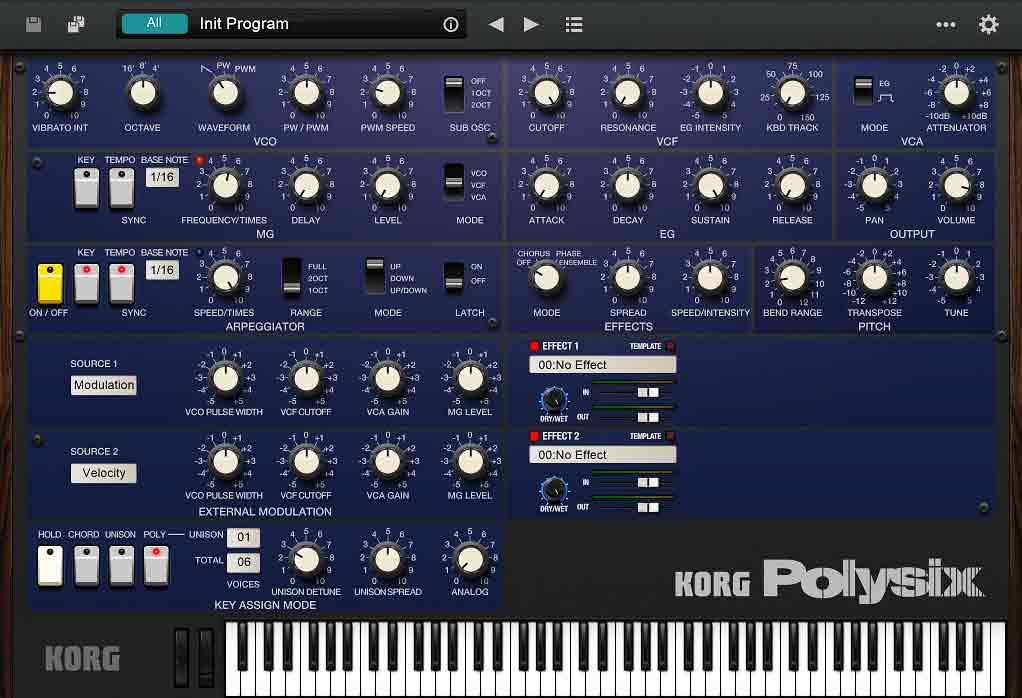Click the MG BASE NOTE 1/16 field

click(162, 177)
